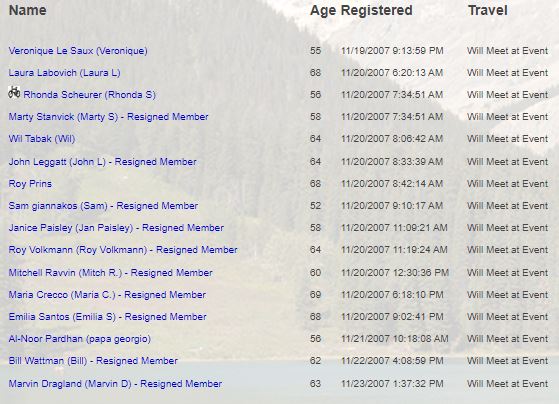The width and height of the screenshot is (559, 404).
Task: Select the Roy Volkmann member link
Action: [123, 250]
